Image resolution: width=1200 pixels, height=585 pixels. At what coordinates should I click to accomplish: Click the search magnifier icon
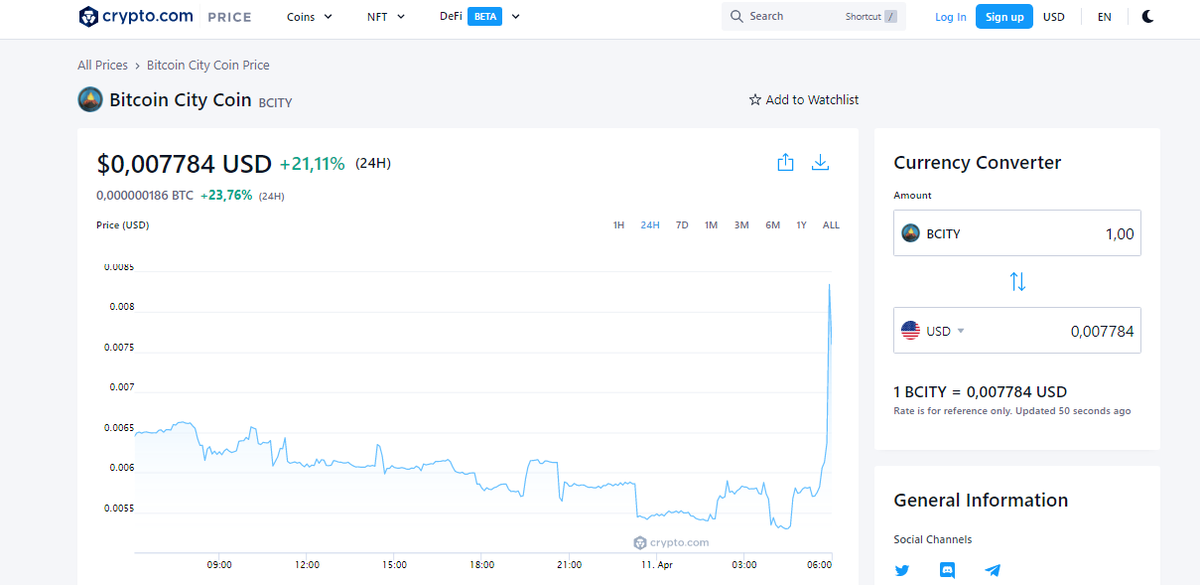[x=737, y=16]
